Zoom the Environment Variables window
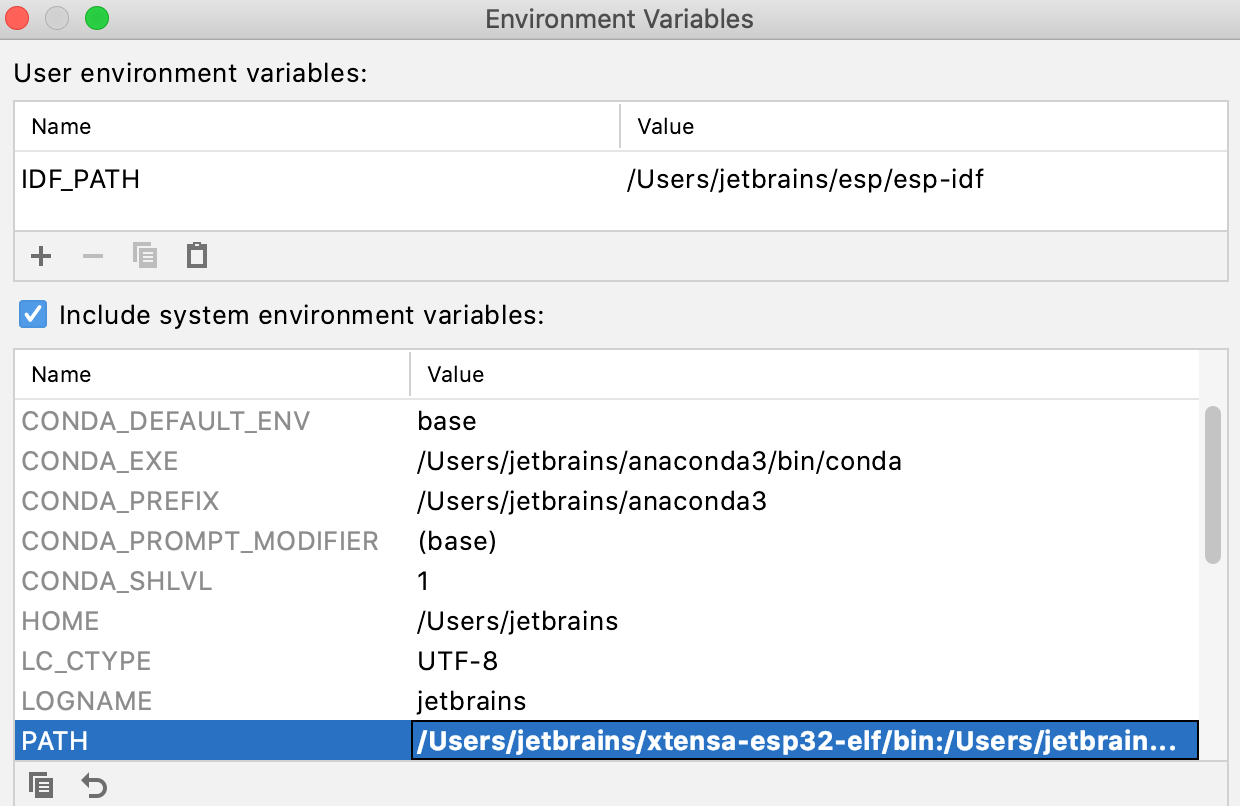The image size is (1240, 807). click(96, 18)
